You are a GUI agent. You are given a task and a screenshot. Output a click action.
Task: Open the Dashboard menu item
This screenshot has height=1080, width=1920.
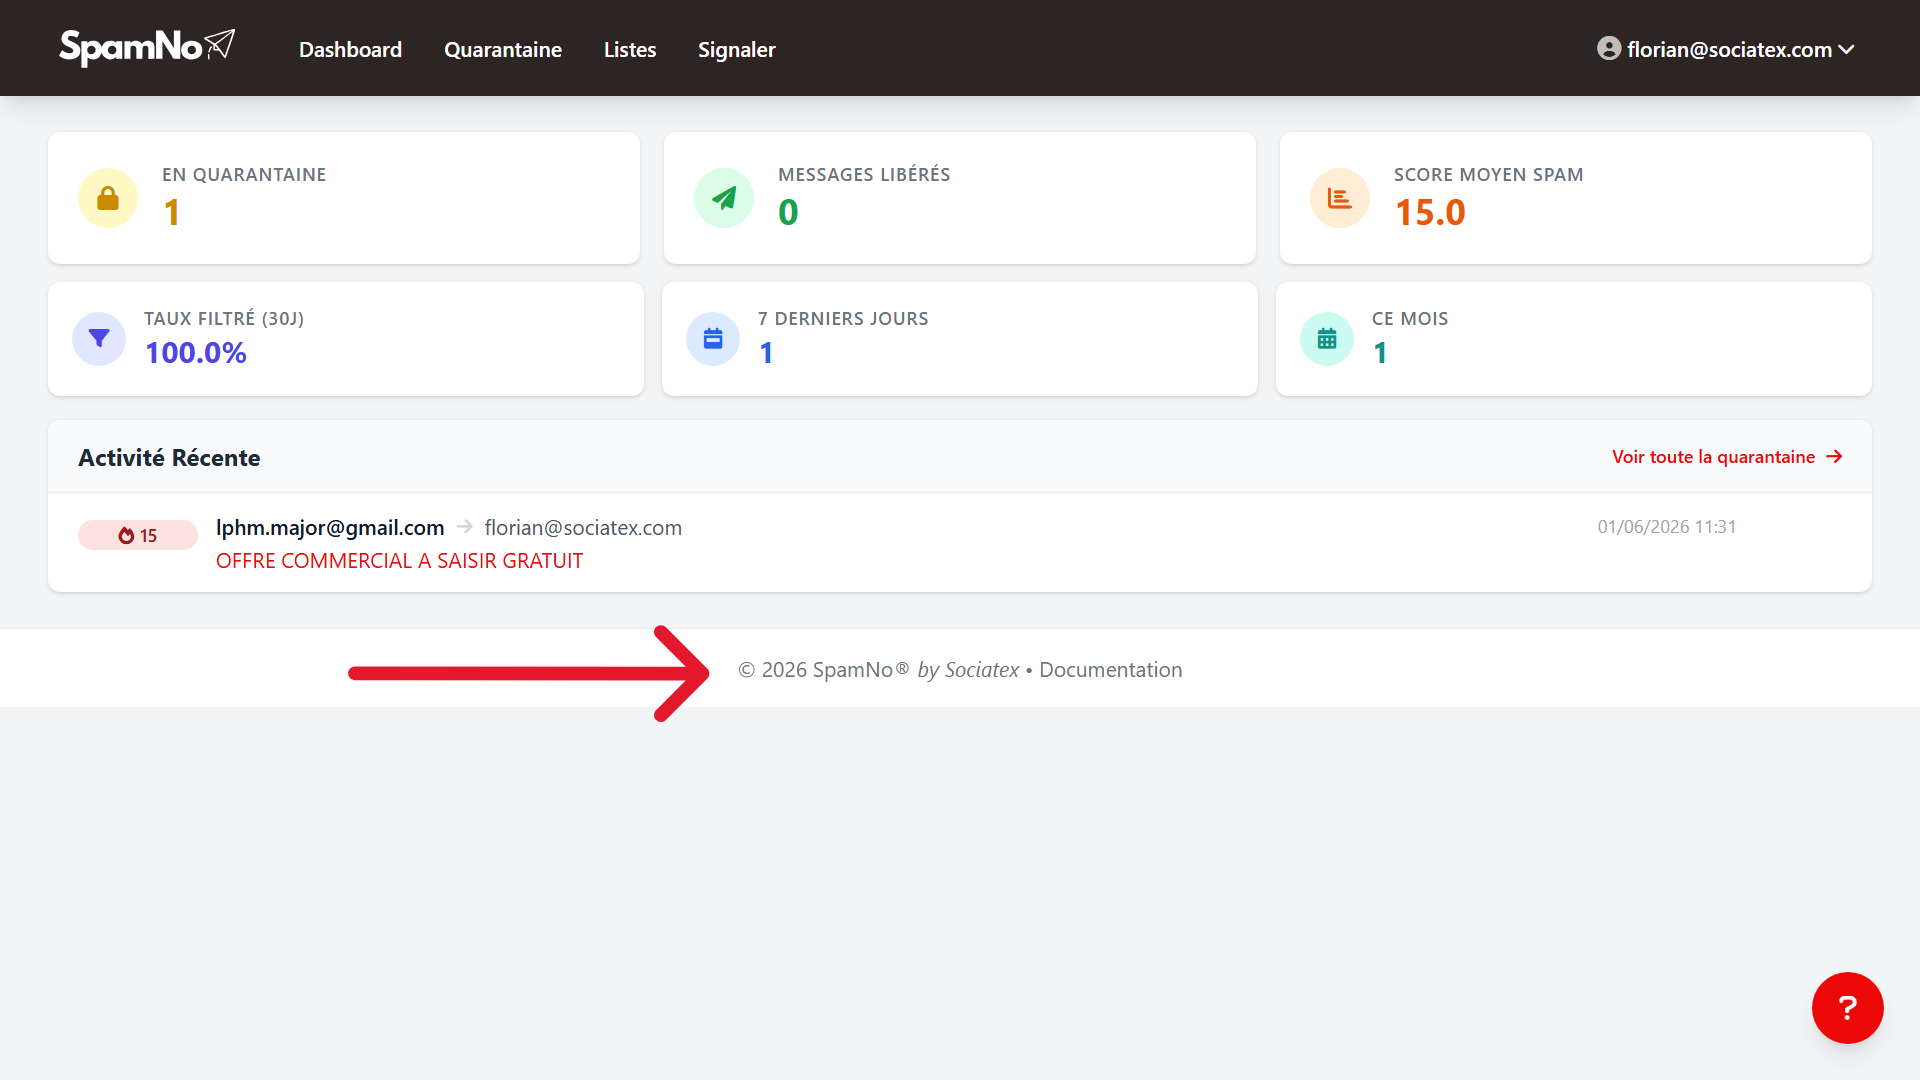click(x=350, y=49)
